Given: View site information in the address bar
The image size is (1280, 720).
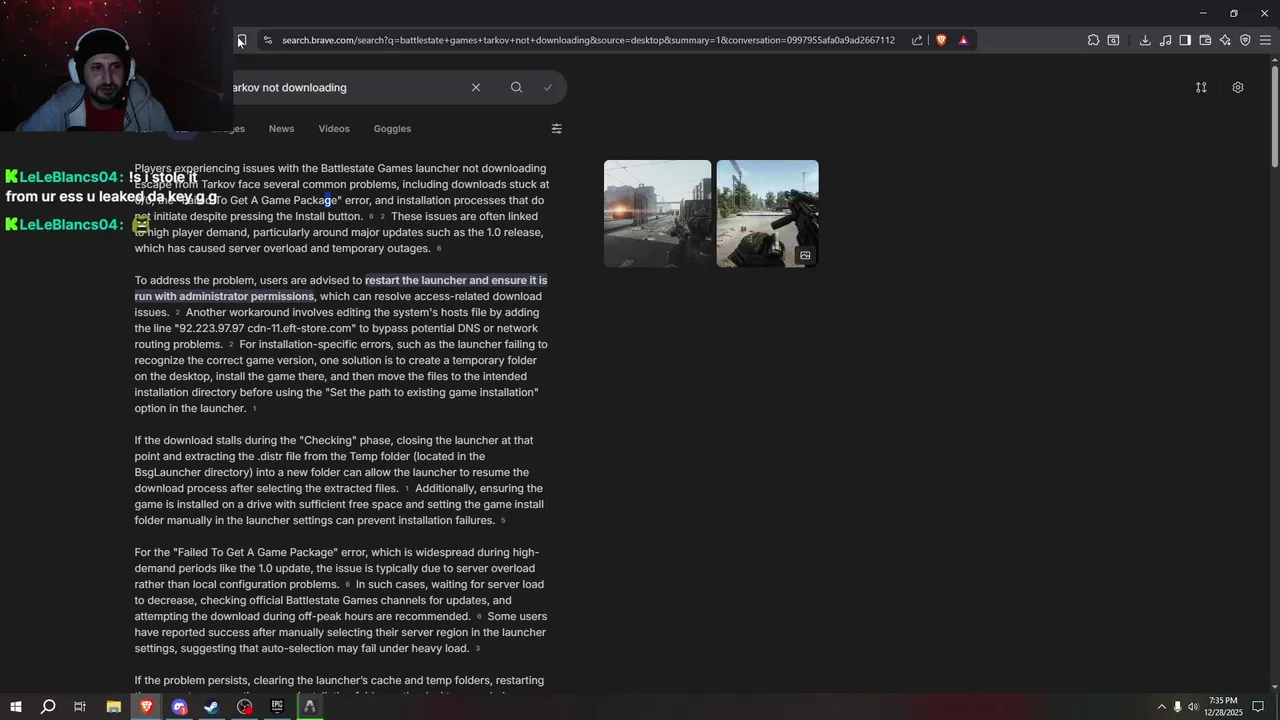Looking at the screenshot, I should coord(267,40).
